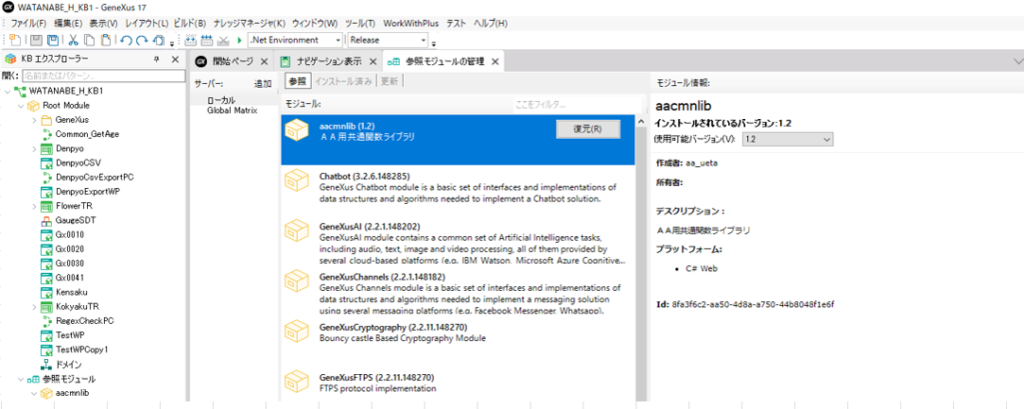
Task: Click the 追加 server link
Action: point(263,84)
